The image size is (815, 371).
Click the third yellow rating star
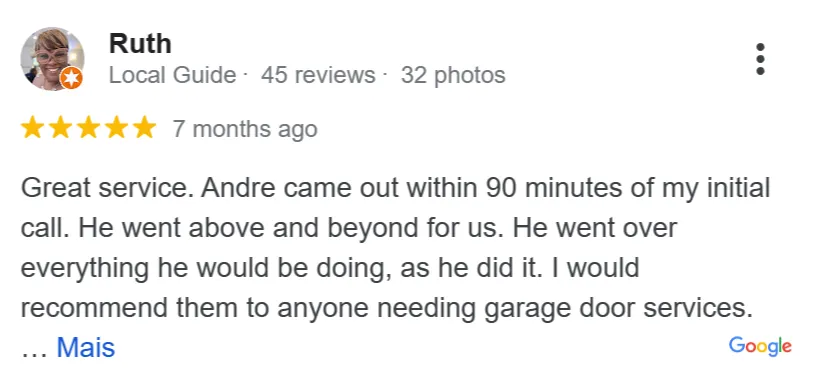point(88,128)
